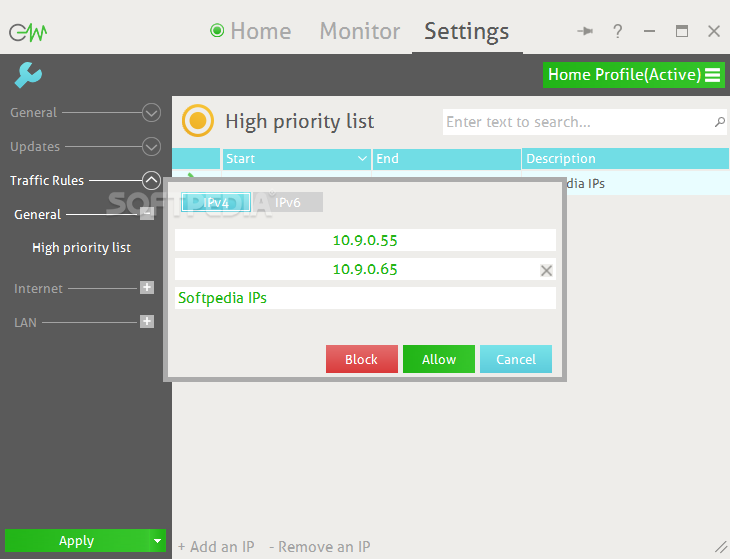Click the window resize grip icon

click(x=721, y=547)
